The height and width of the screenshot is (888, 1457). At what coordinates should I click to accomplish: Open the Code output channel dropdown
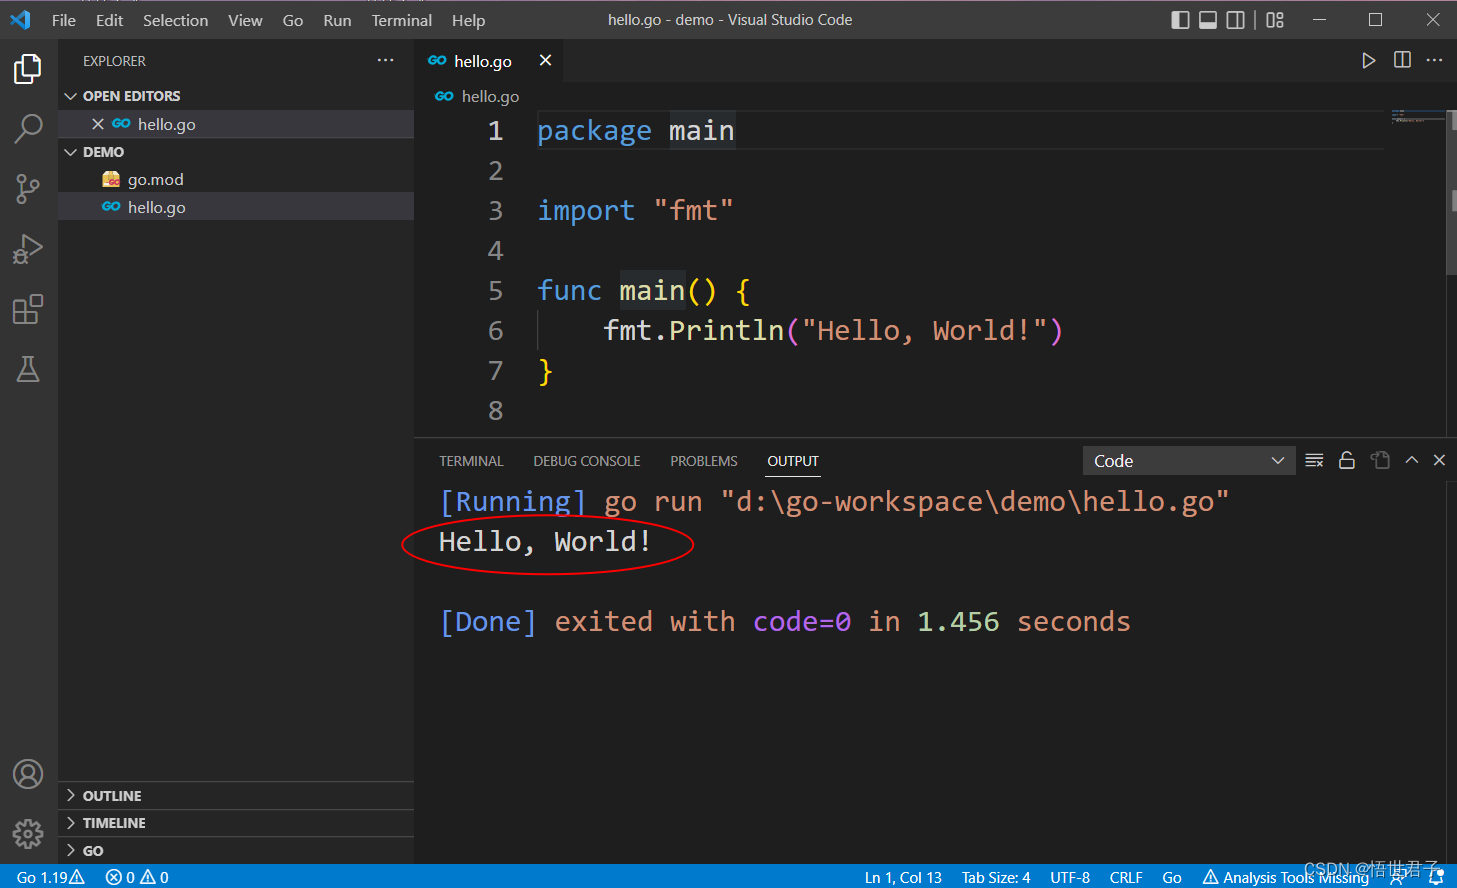click(1188, 461)
